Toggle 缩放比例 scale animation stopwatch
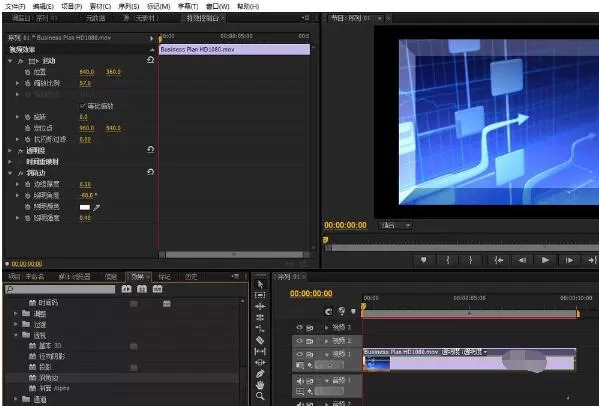 (x=28, y=83)
